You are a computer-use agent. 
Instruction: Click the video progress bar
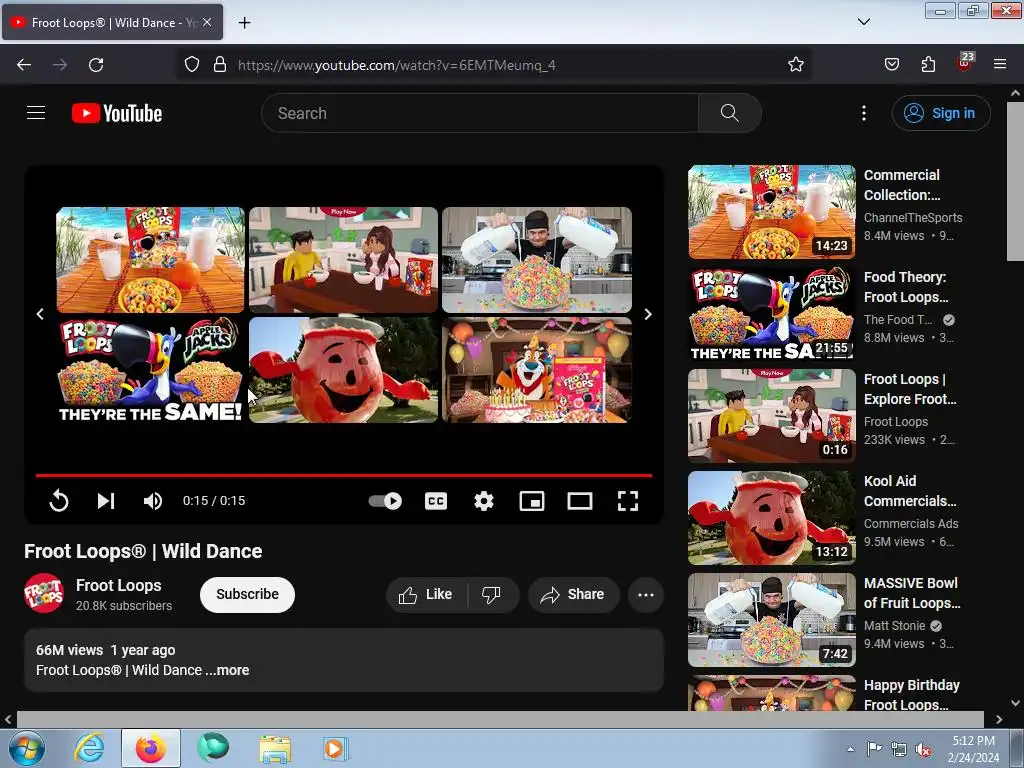[x=344, y=475]
